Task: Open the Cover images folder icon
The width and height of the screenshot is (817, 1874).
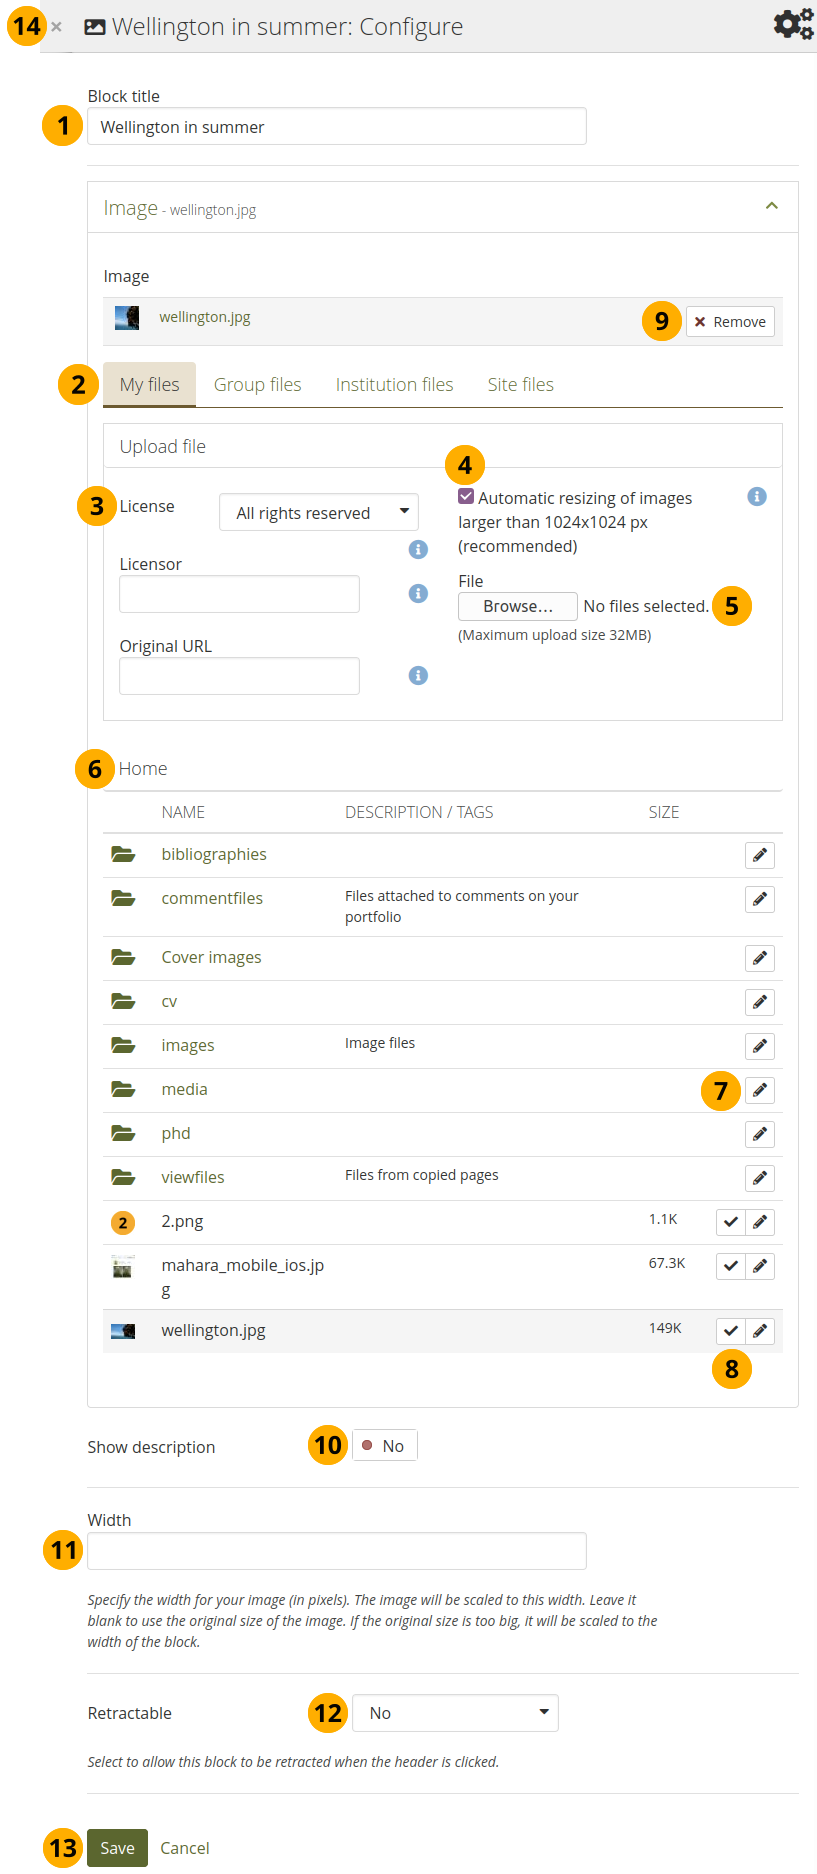Action: click(x=123, y=958)
